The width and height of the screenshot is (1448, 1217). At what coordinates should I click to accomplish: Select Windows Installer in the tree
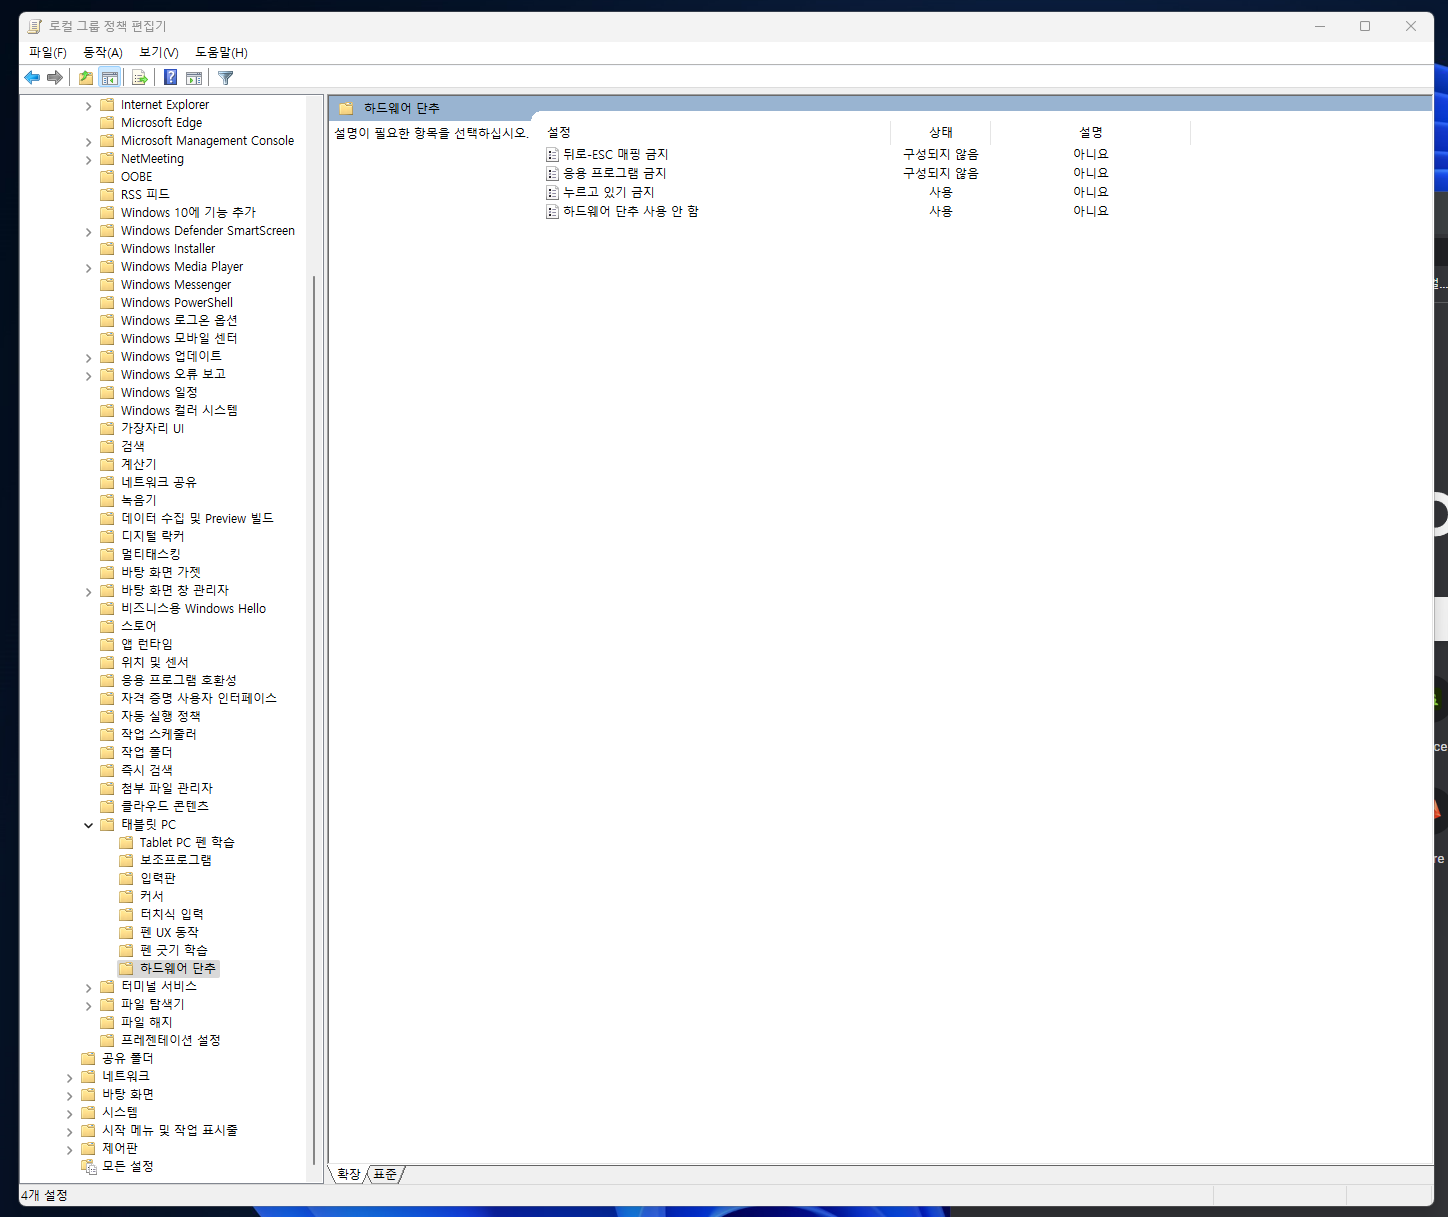pos(168,248)
